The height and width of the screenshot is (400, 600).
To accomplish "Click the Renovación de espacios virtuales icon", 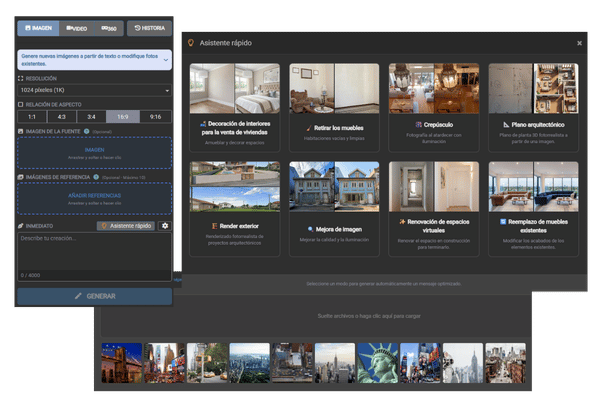I will coord(402,222).
